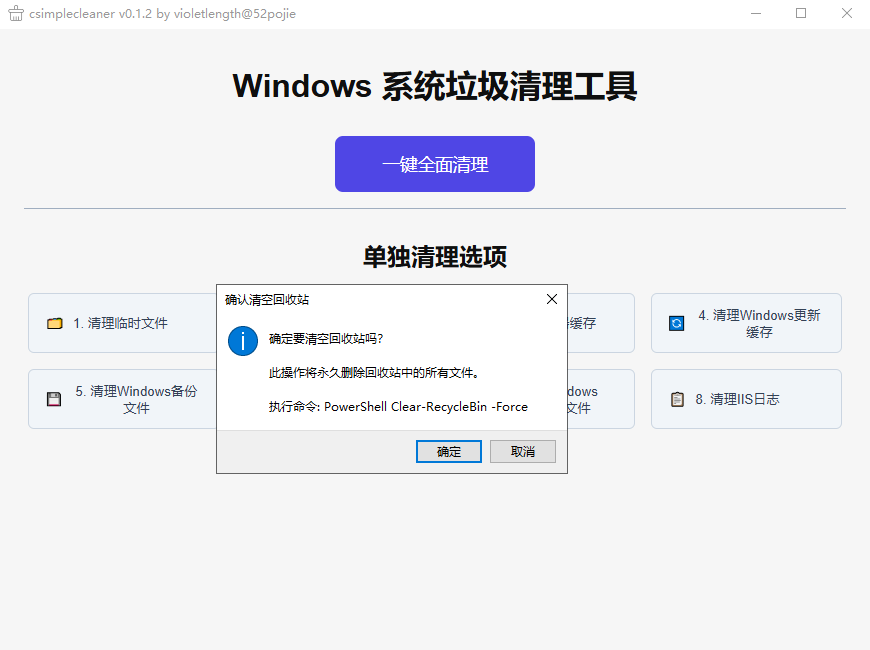
Task: Select the 4. 清理Windows更新缓存 option
Action: (746, 323)
